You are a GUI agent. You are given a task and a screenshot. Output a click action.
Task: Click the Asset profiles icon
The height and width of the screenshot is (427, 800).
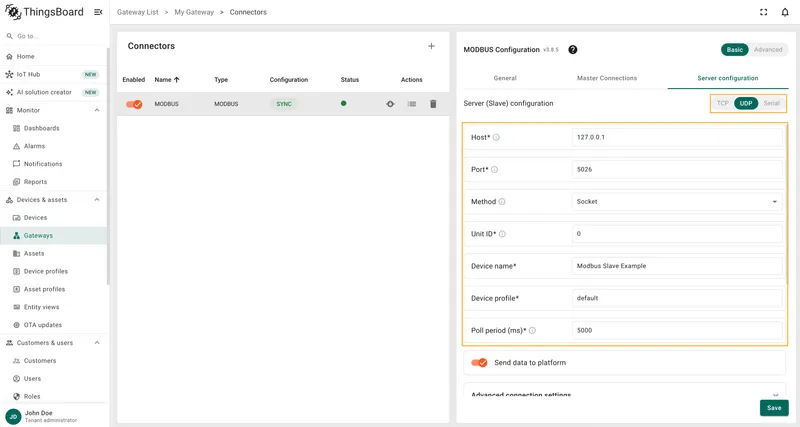coord(16,289)
